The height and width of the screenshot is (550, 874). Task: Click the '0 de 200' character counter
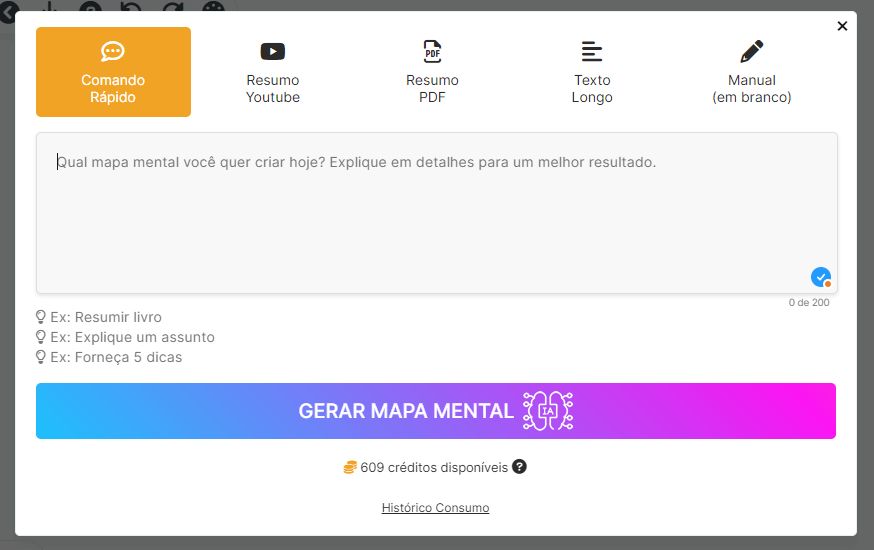(x=809, y=303)
